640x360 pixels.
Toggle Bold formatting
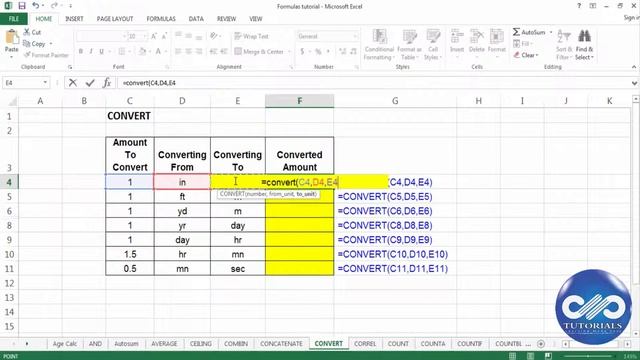click(x=81, y=51)
